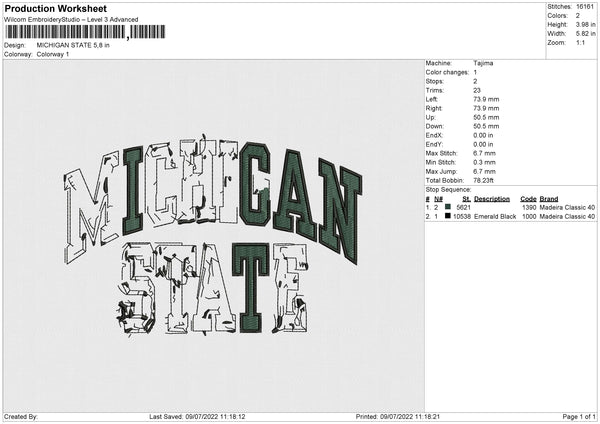This screenshot has height=424, width=600.
Task: Click the 'Wilcom EmbroideryStudio – Level 3 Advanced' text
Action: coord(71,20)
